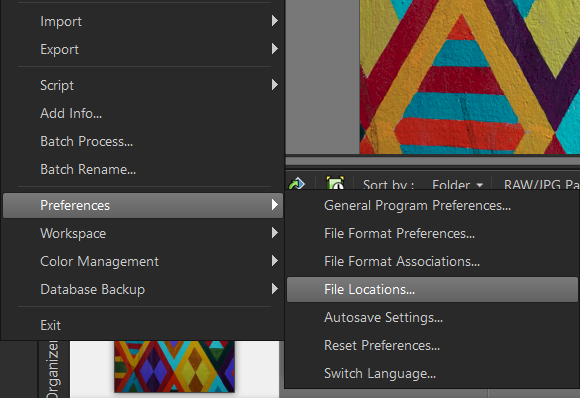The image size is (580, 398).
Task: Open the Database Backup submenu
Action: coord(143,289)
